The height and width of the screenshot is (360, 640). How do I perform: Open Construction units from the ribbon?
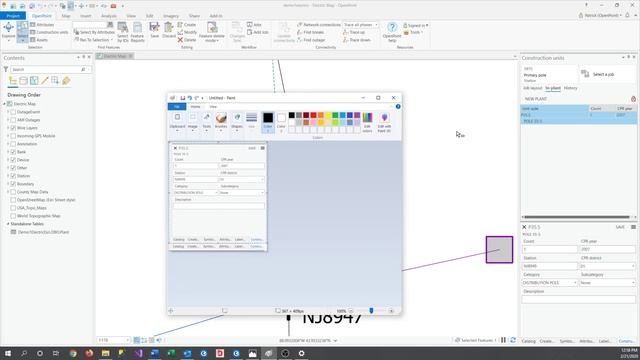49,32
